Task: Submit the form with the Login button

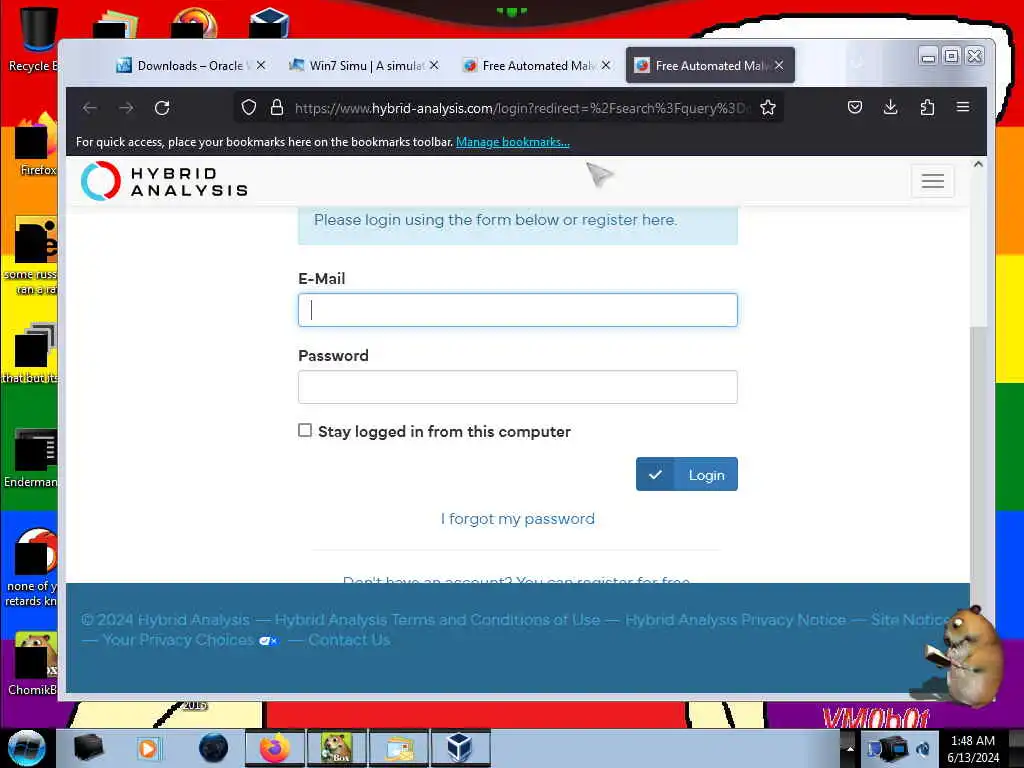Action: coord(687,474)
